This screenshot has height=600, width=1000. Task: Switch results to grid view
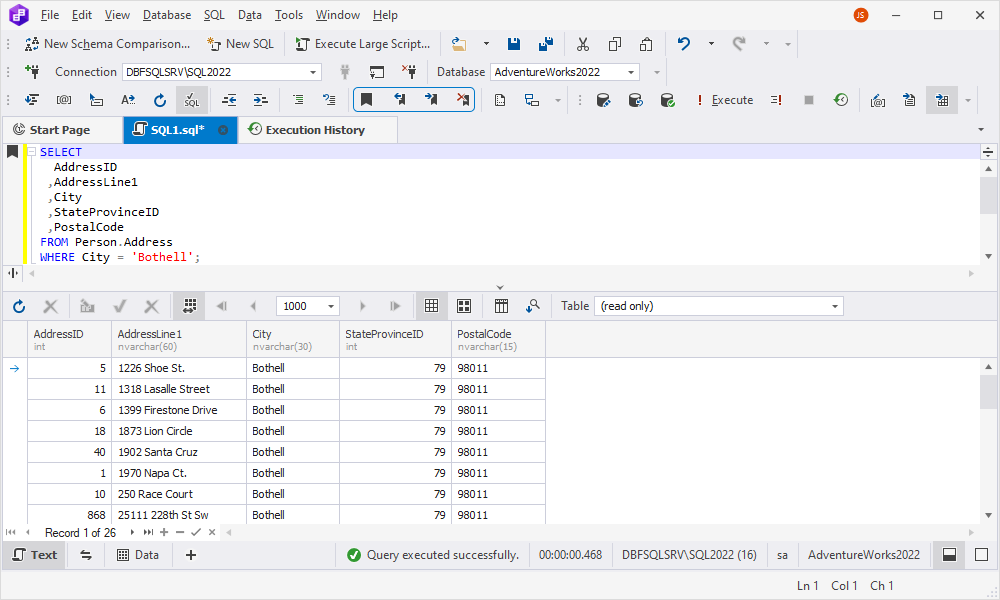point(432,307)
